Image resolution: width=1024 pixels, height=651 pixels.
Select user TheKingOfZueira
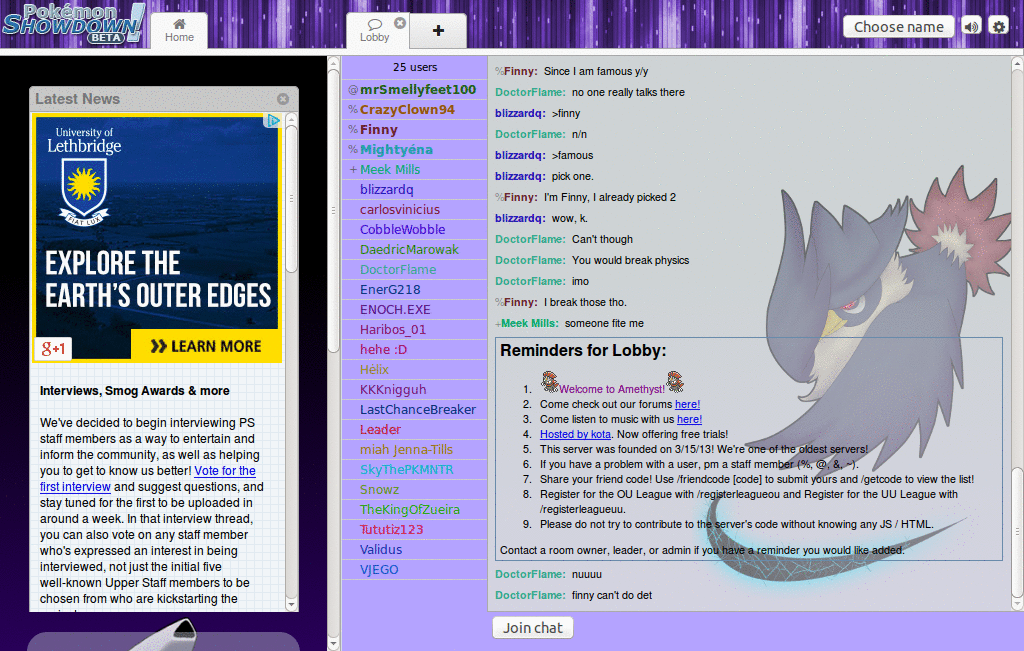point(415,510)
